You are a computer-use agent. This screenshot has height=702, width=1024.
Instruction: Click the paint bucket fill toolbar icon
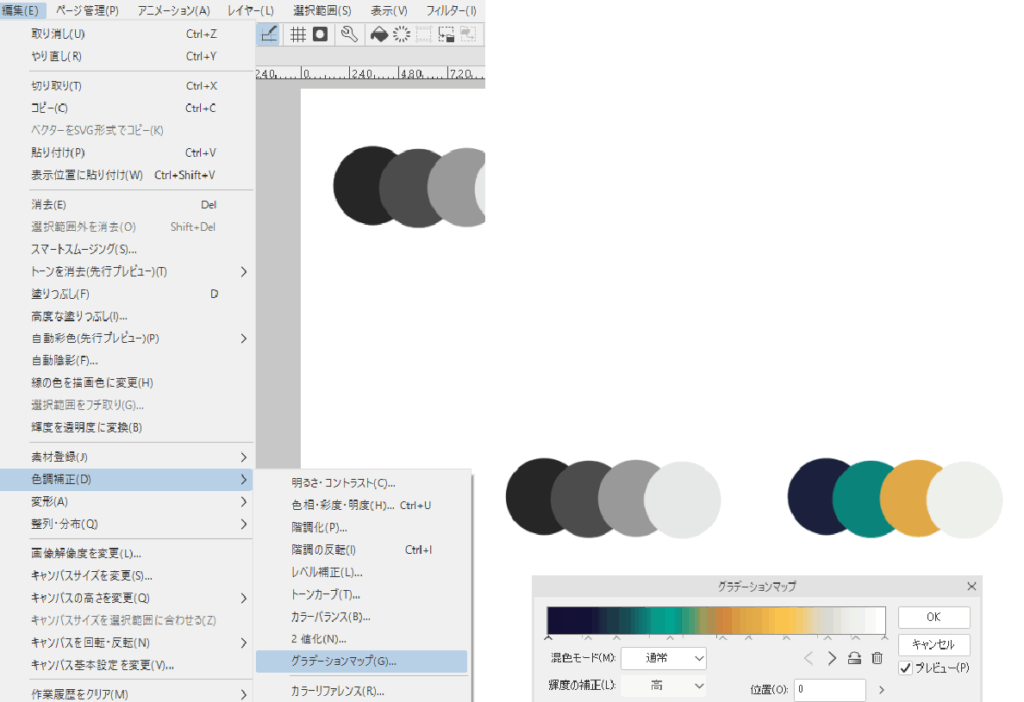pyautogui.click(x=379, y=34)
